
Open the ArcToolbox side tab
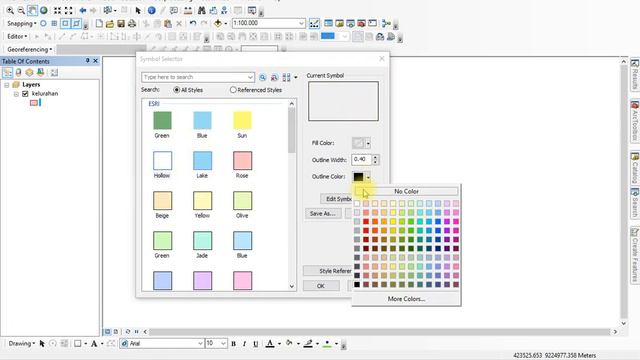(635, 121)
